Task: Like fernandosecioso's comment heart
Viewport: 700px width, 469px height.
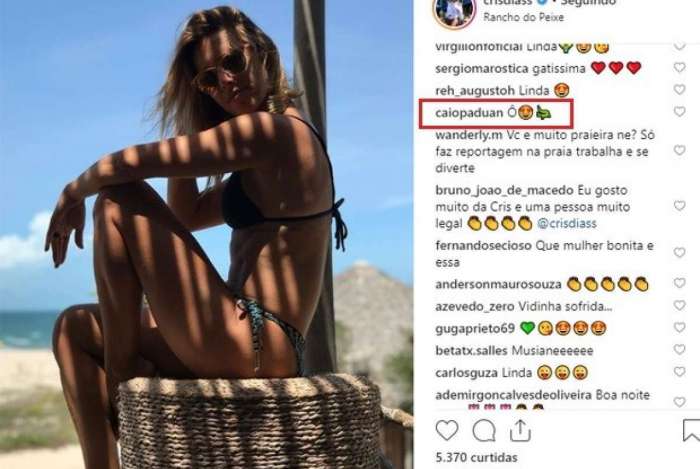Action: point(679,253)
